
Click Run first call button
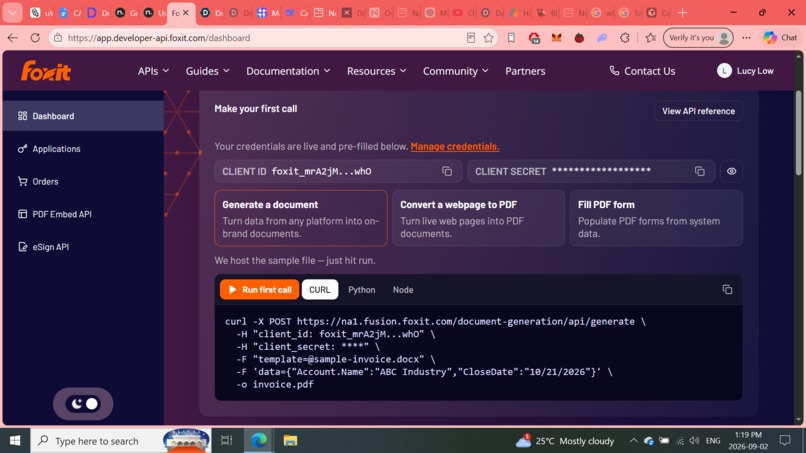click(259, 289)
